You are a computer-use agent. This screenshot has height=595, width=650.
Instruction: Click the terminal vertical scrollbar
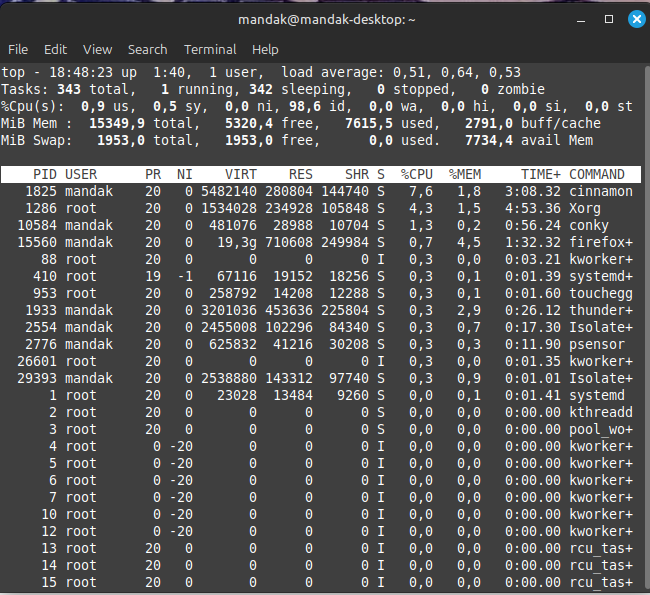click(x=647, y=328)
